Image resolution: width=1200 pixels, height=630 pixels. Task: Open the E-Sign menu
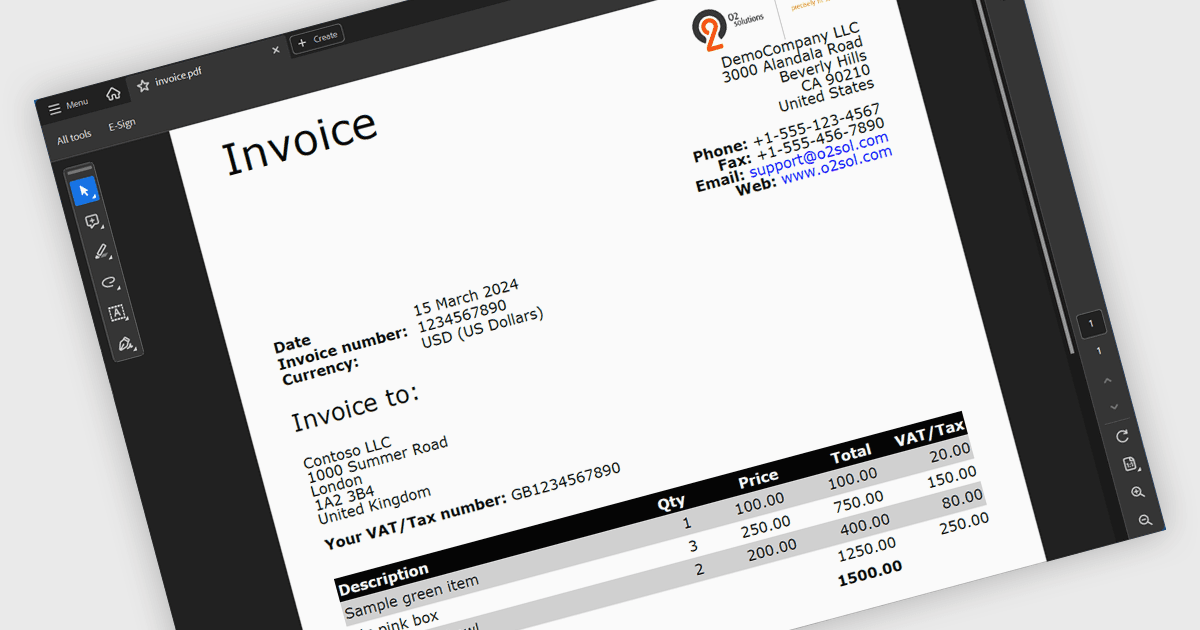click(122, 126)
